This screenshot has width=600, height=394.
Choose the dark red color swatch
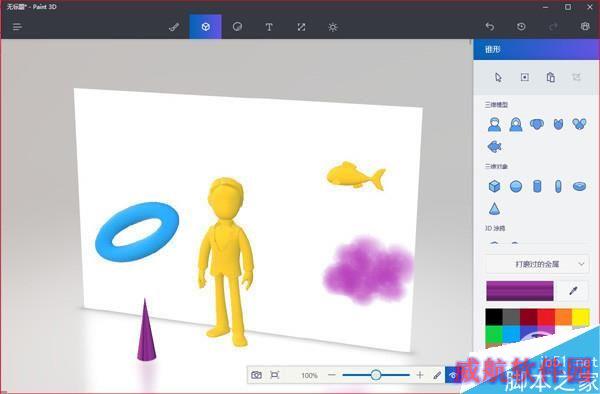point(528,317)
